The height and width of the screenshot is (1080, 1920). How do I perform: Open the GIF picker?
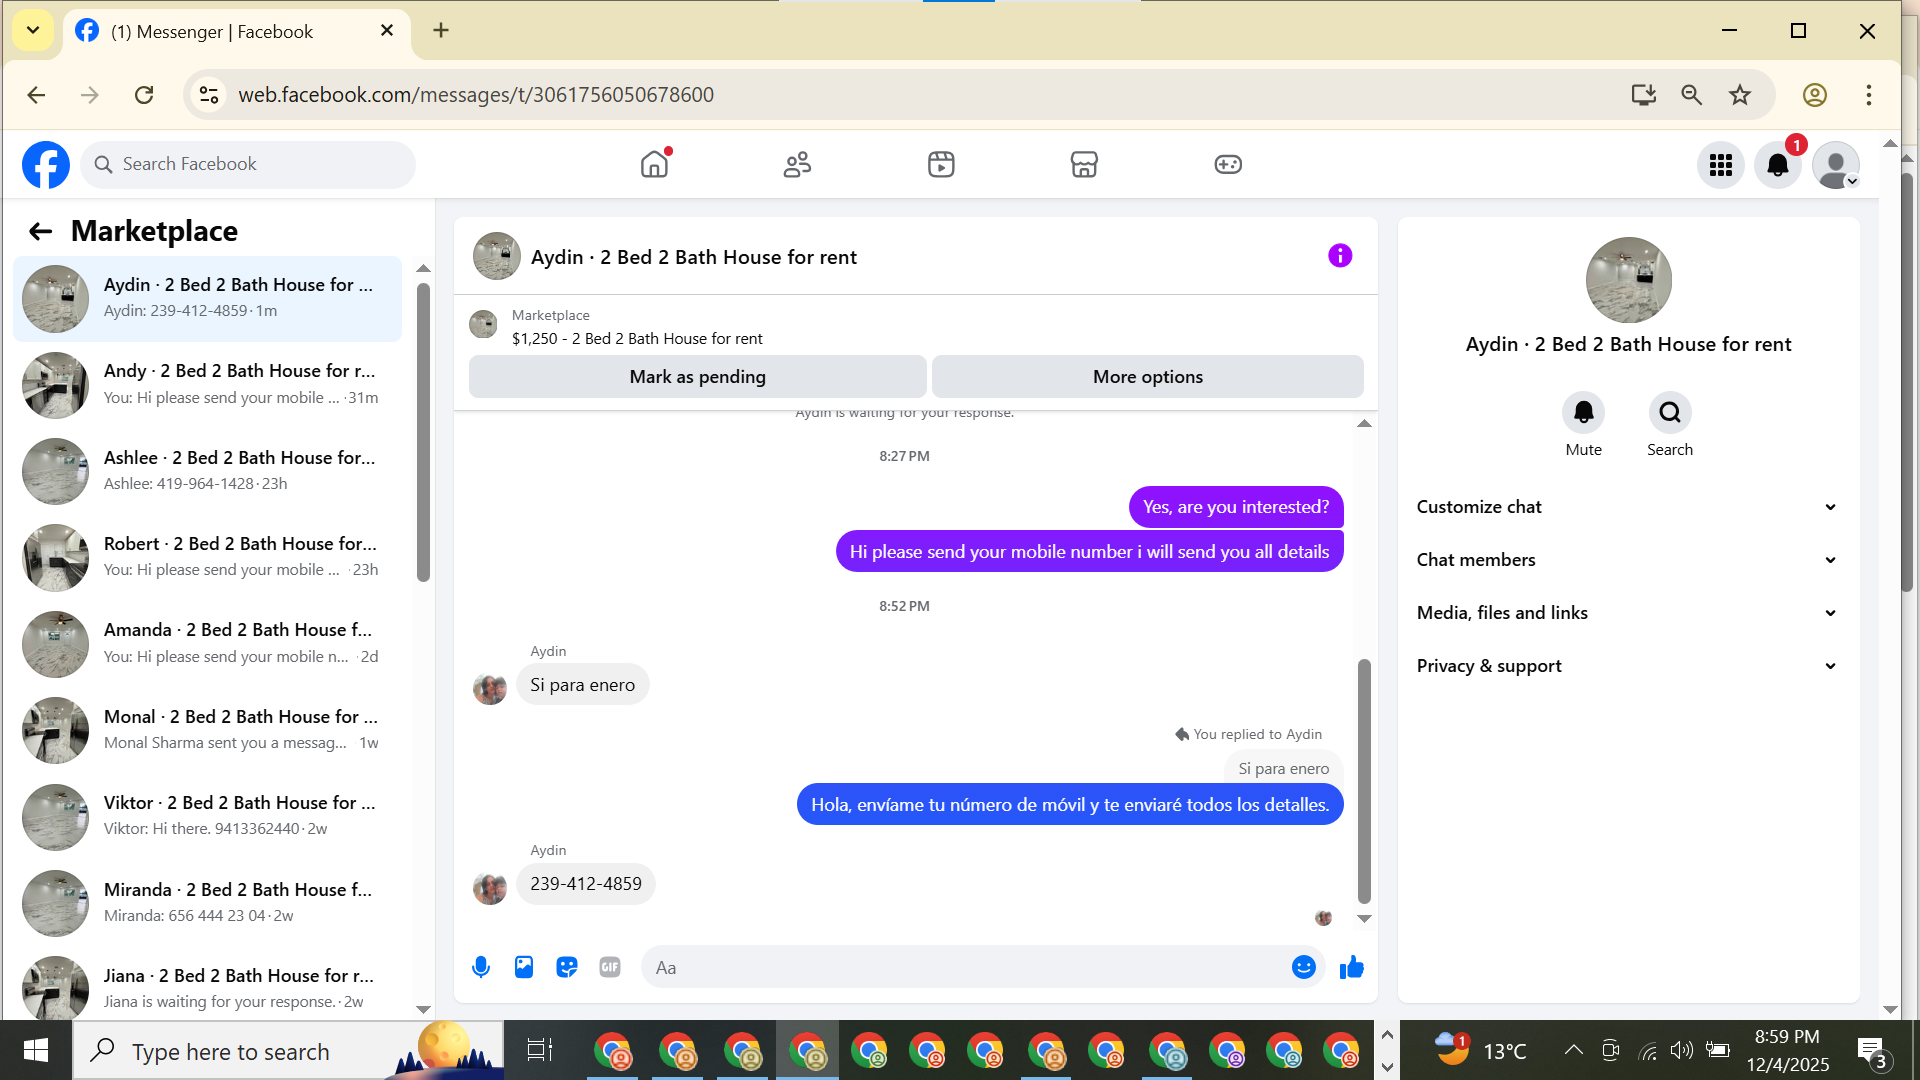point(610,967)
